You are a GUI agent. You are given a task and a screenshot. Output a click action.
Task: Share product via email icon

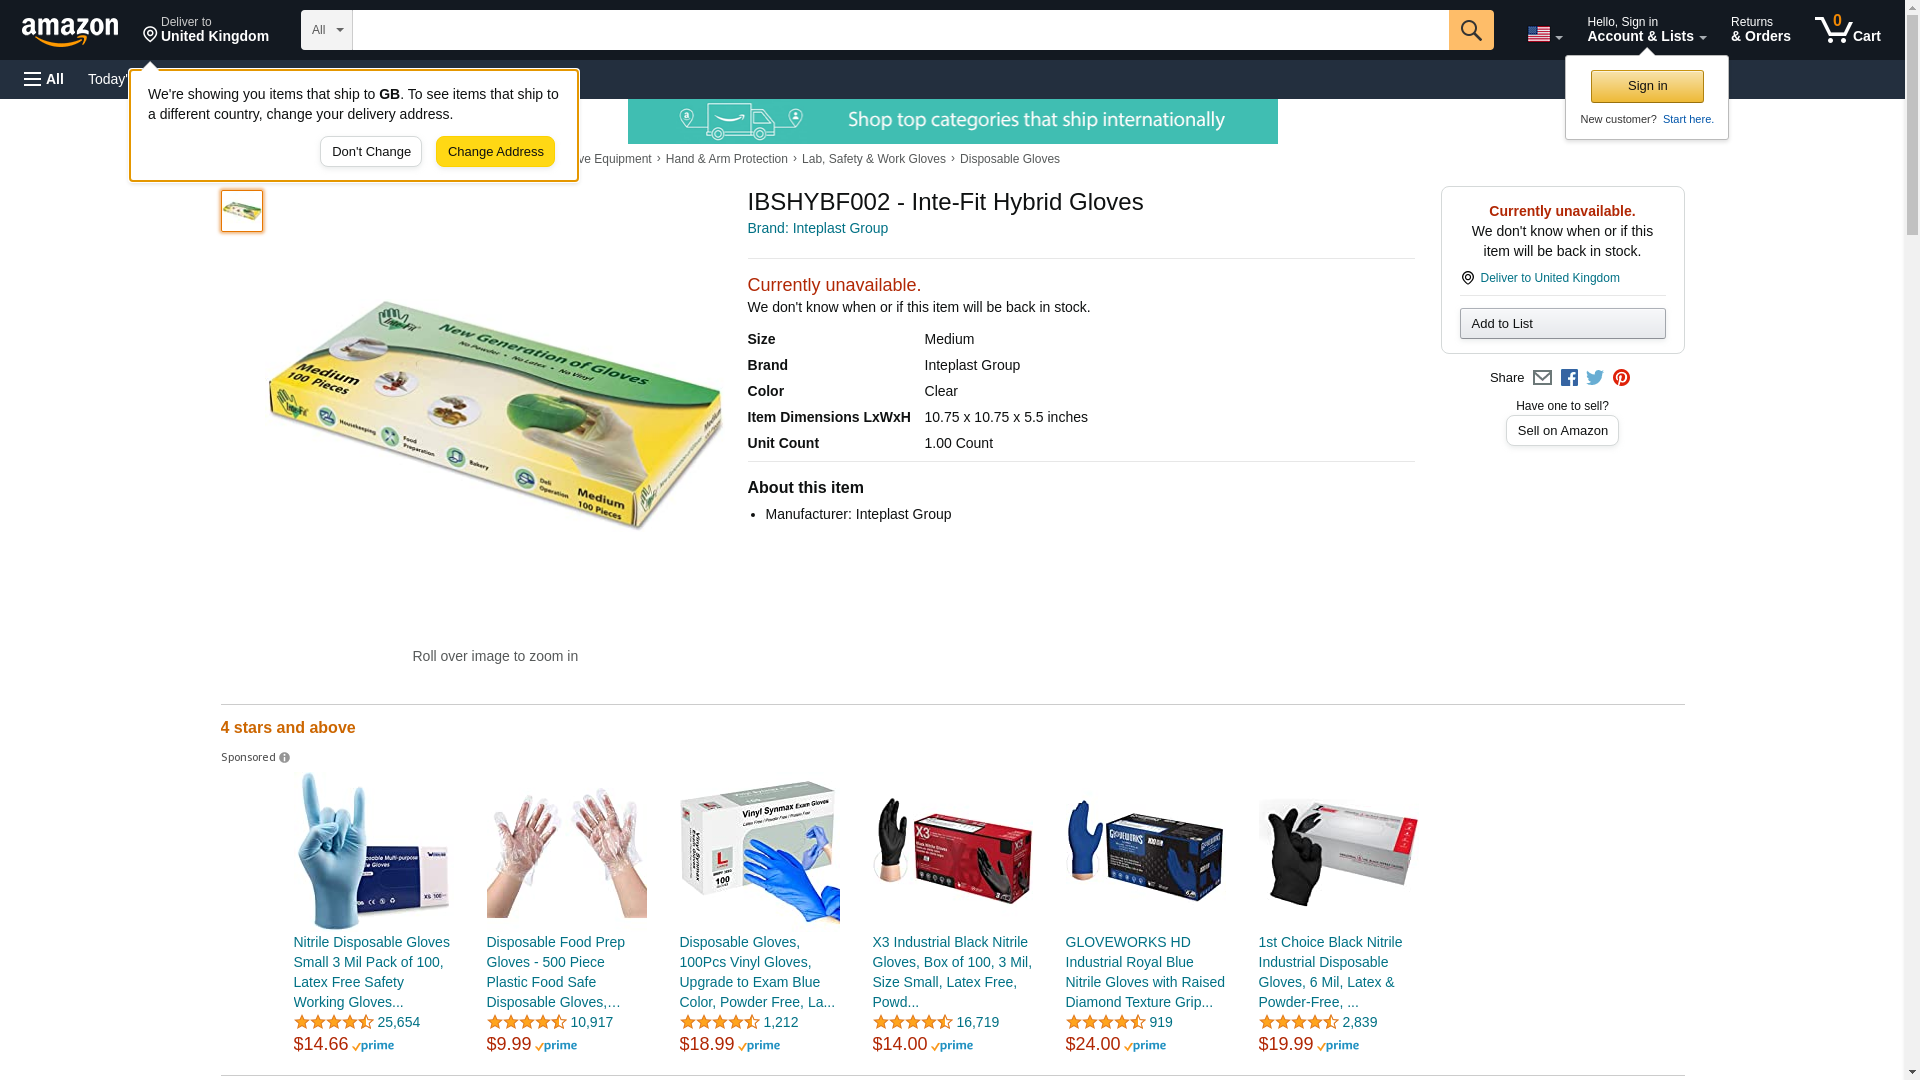click(1542, 378)
